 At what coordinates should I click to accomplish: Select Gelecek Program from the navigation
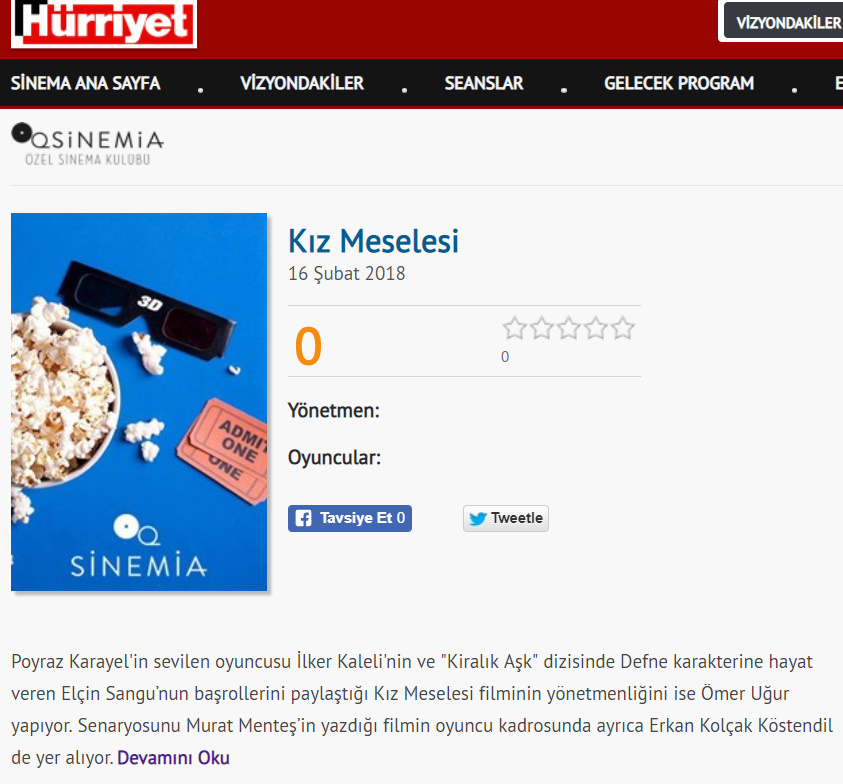[x=679, y=83]
